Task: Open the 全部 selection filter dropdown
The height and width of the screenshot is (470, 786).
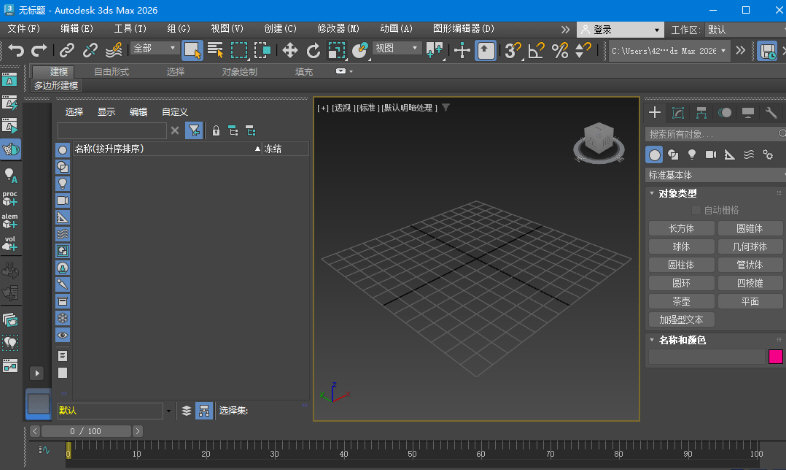Action: click(x=154, y=48)
